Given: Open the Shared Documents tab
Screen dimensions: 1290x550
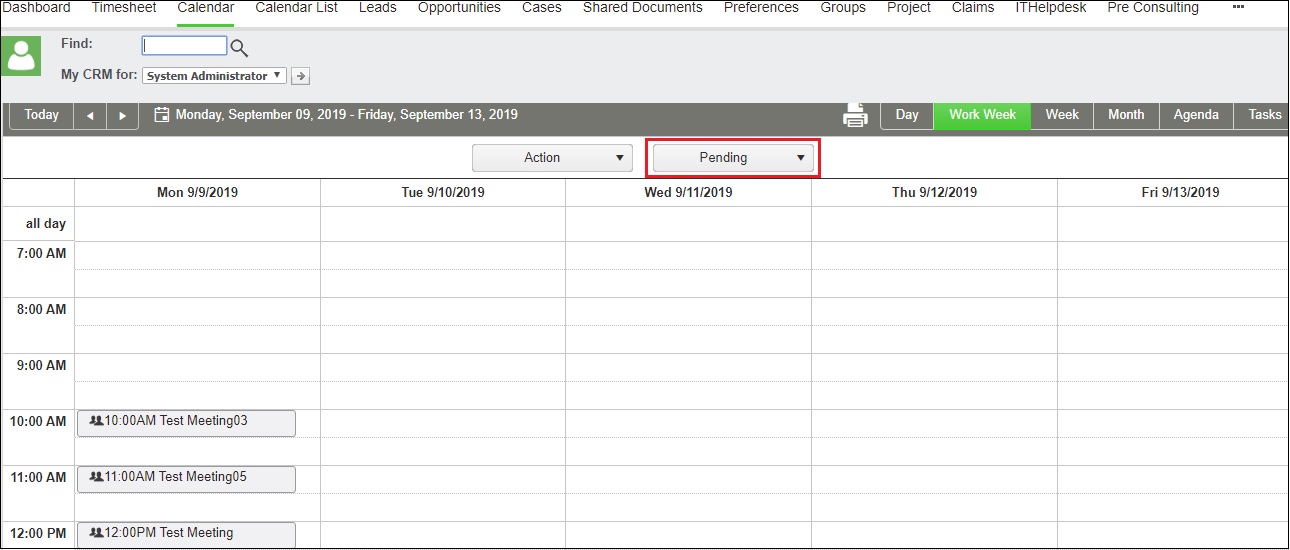Looking at the screenshot, I should click(643, 8).
